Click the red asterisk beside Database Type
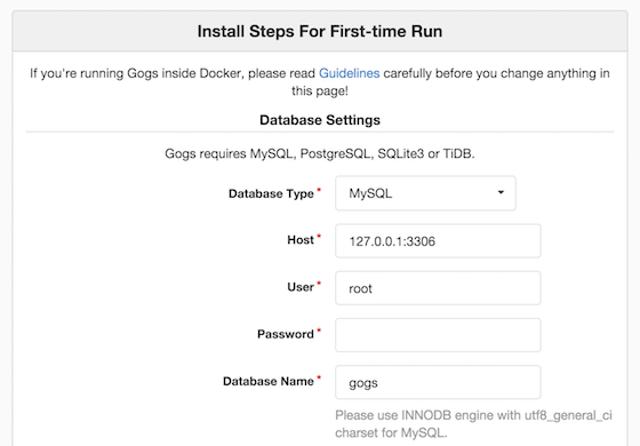The height and width of the screenshot is (446, 640). [319, 191]
